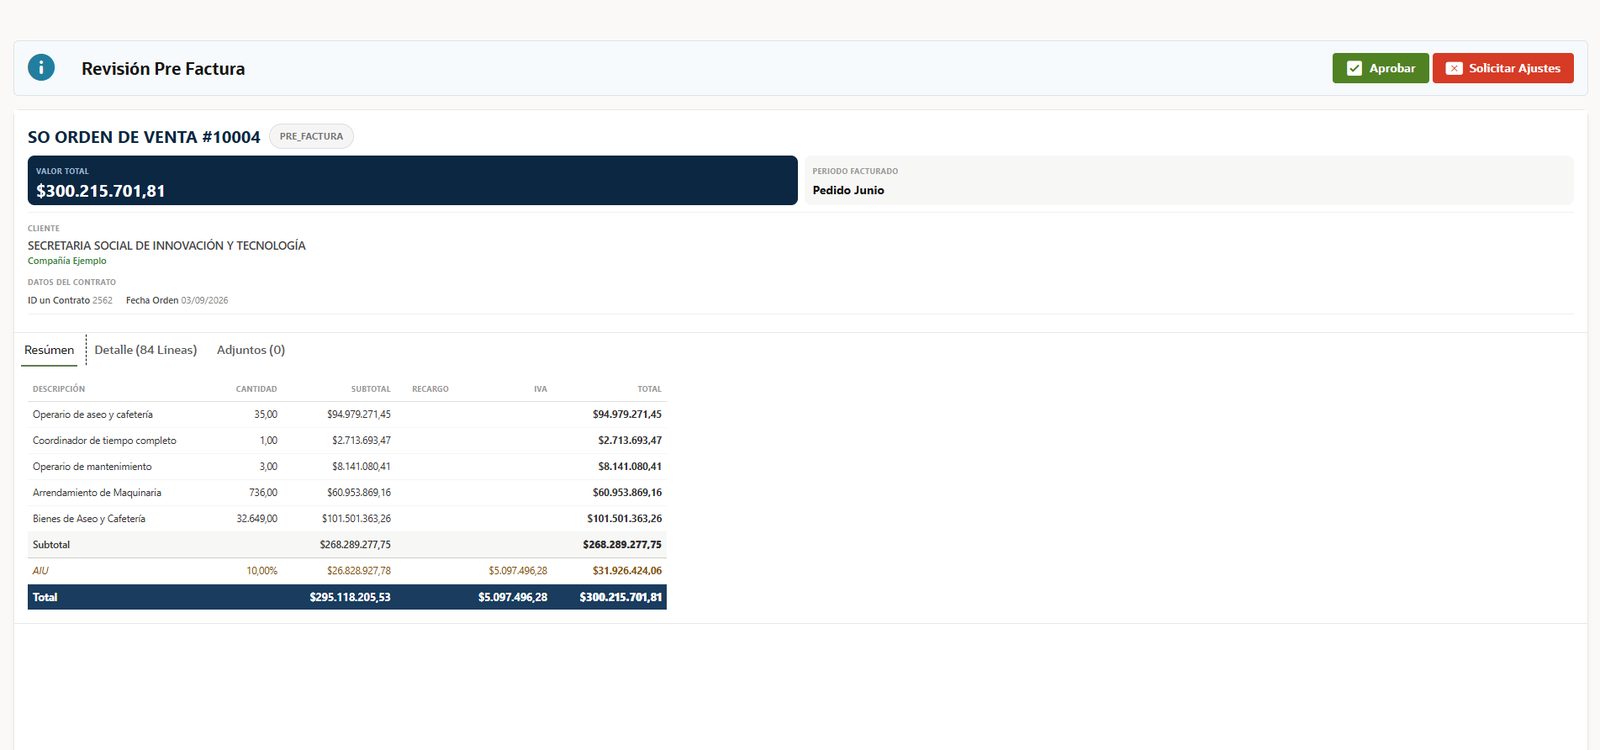1600x750 pixels.
Task: Click the AIU percentage 10,00%
Action: 262,571
